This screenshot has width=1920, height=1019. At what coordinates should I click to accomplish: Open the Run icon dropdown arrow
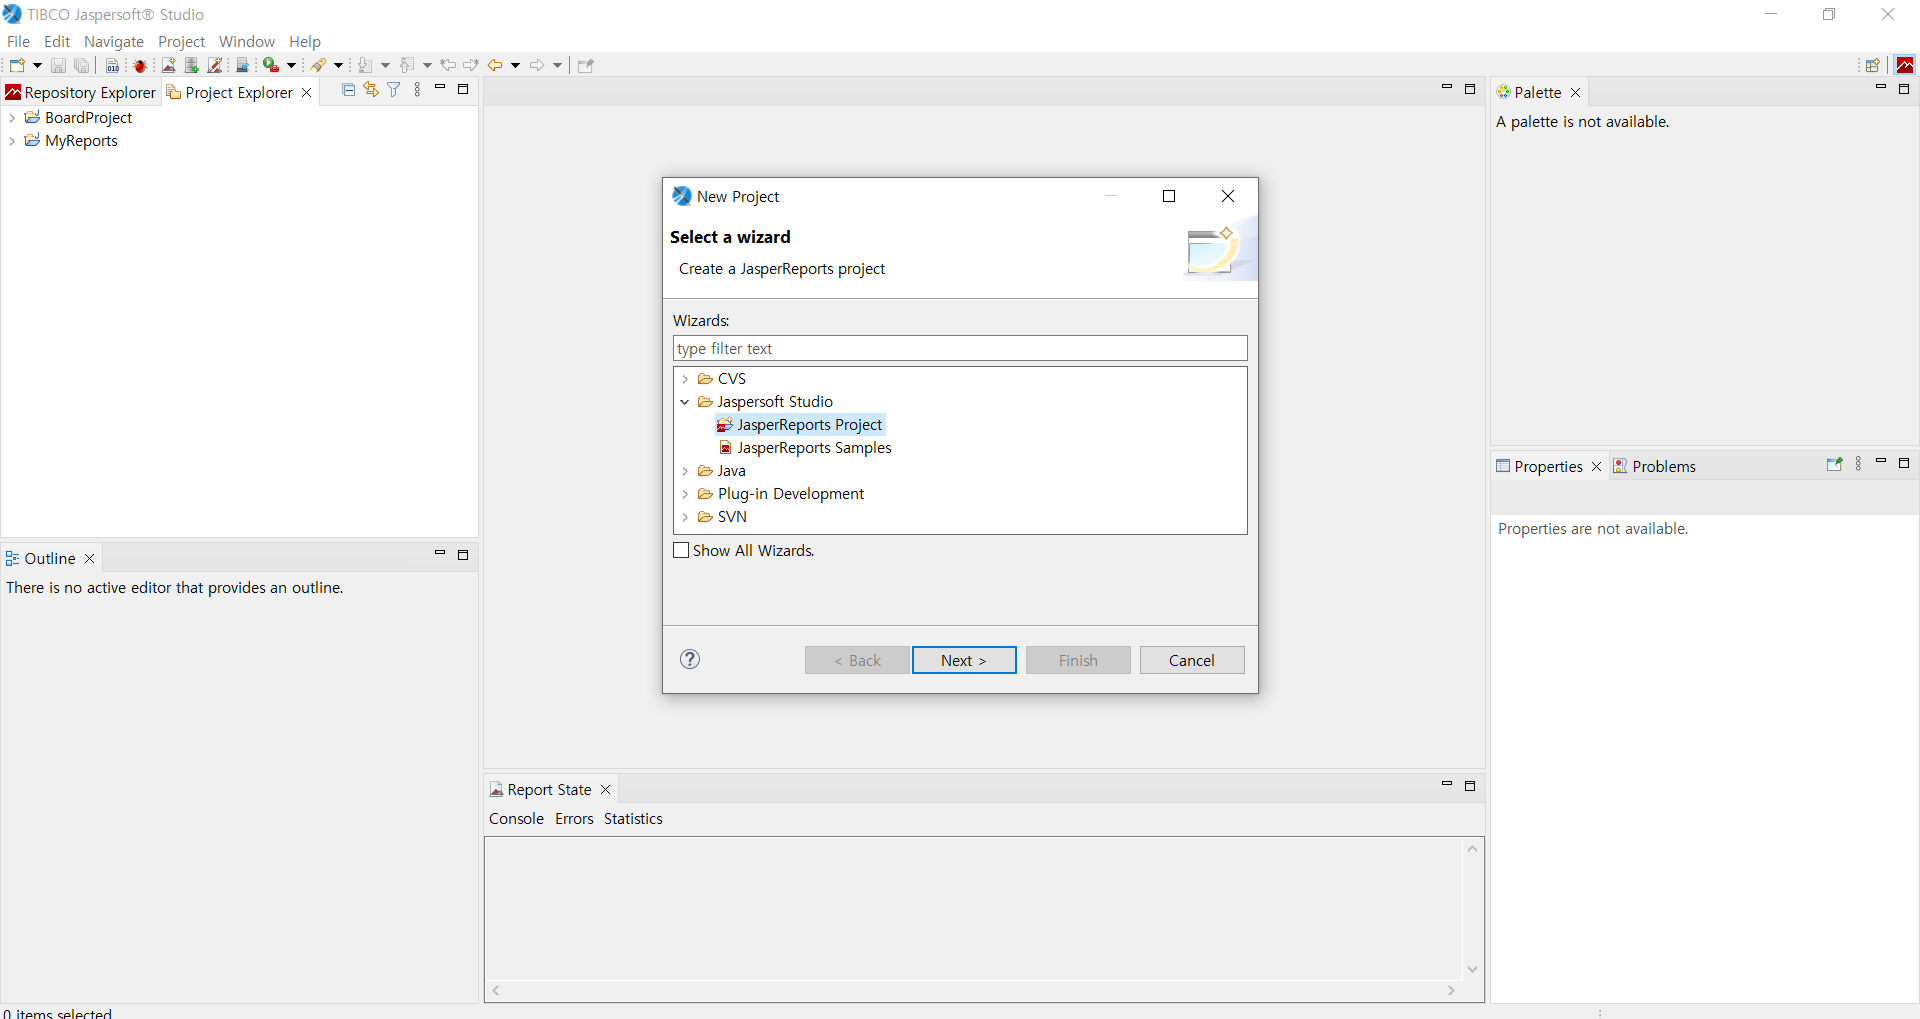(x=292, y=66)
